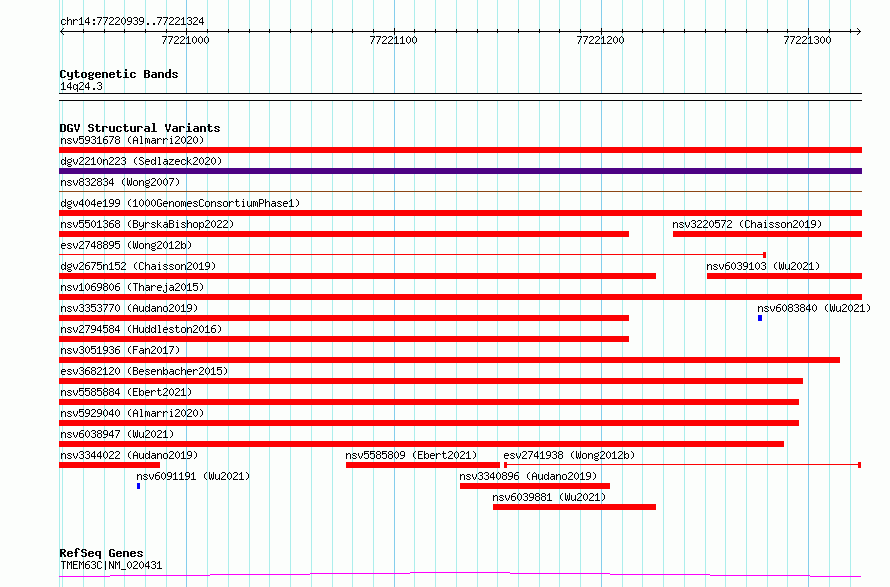Select the TMEM63C|NM_020431 gene label
Image resolution: width=890 pixels, height=587 pixels.
click(111, 565)
